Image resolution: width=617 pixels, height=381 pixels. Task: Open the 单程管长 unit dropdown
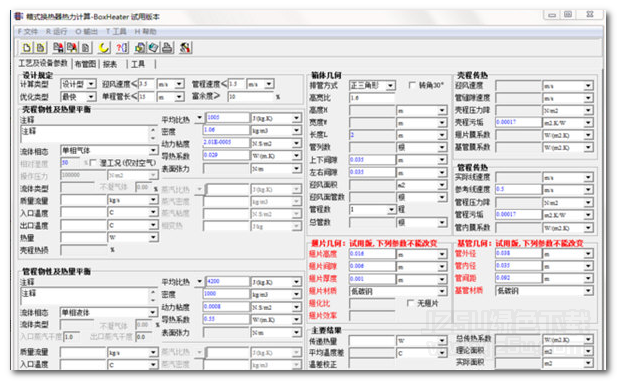(170, 96)
